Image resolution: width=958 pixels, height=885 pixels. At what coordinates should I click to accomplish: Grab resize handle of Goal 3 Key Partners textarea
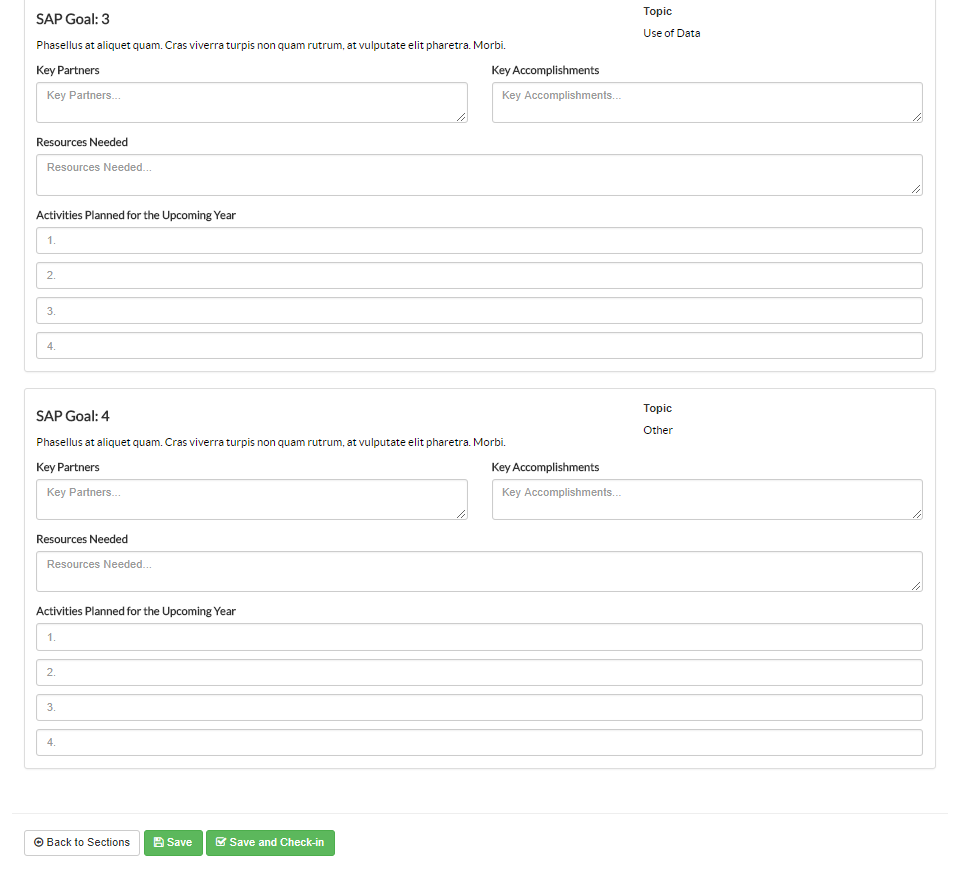pyautogui.click(x=461, y=117)
